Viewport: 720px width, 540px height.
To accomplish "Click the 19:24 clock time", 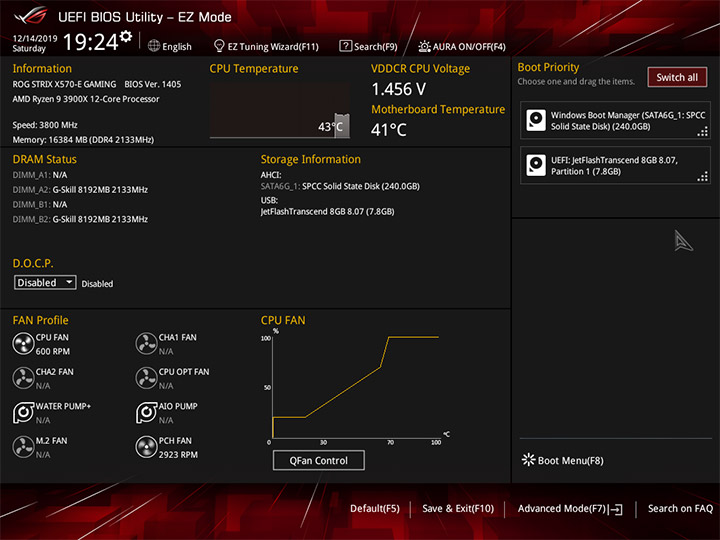I will pos(90,42).
